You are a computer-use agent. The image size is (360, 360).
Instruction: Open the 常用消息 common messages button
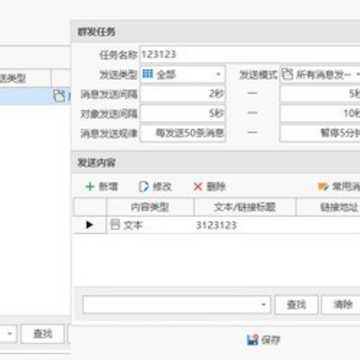(339, 187)
